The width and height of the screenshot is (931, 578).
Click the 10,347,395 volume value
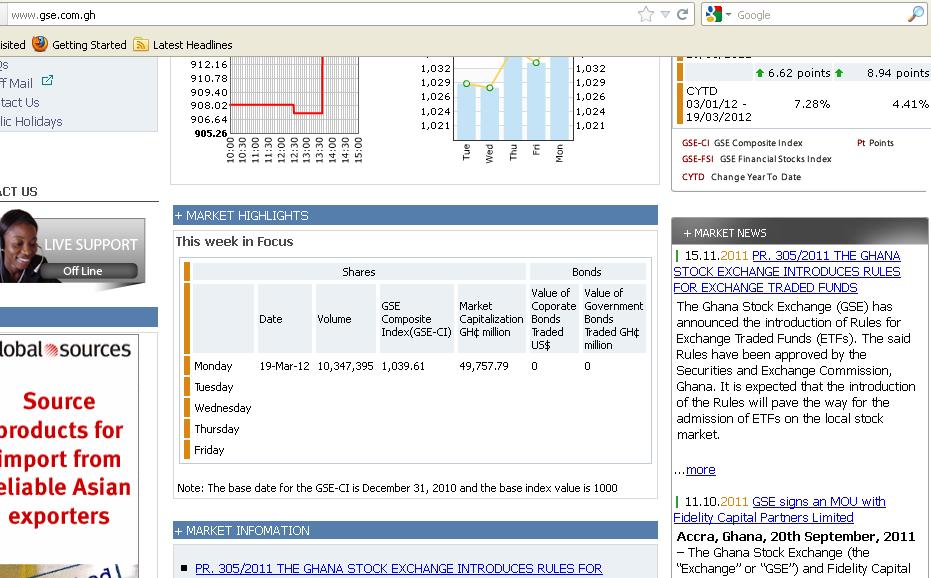tap(346, 366)
